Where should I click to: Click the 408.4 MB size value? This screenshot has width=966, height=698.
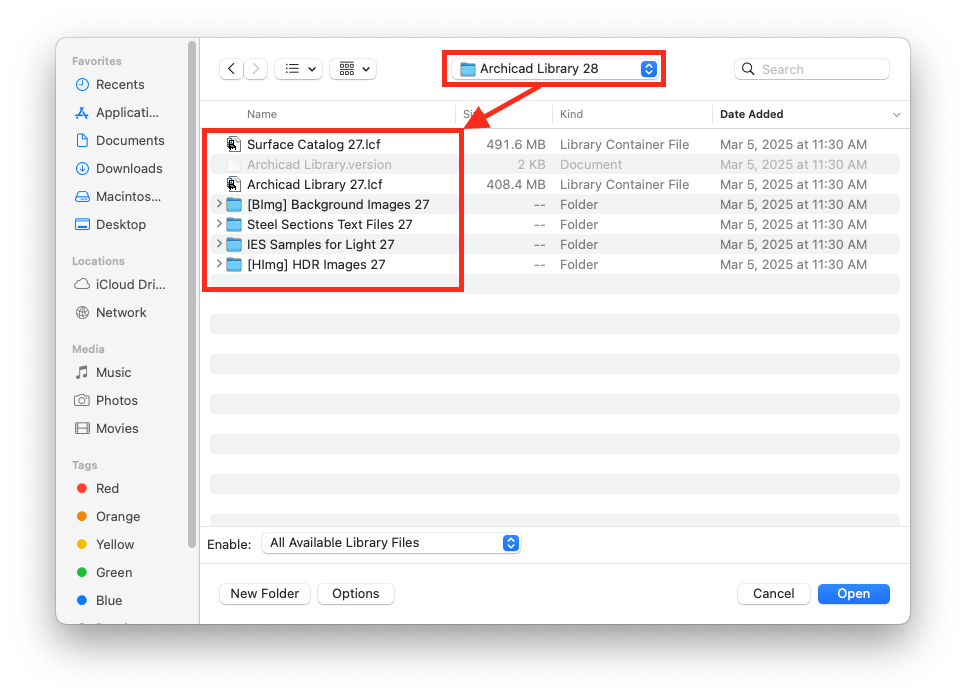pyautogui.click(x=516, y=184)
